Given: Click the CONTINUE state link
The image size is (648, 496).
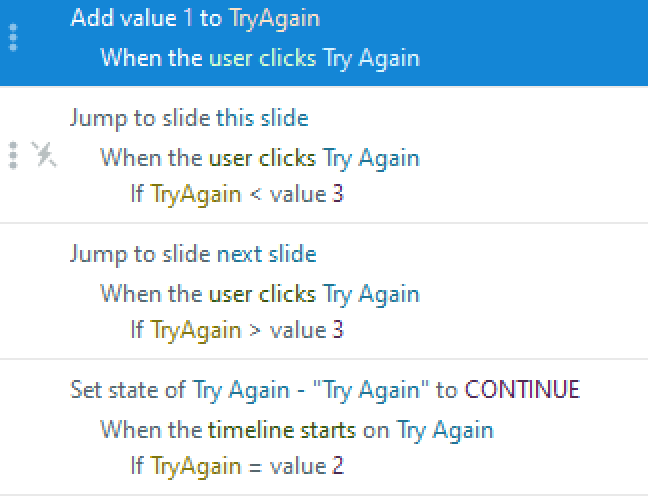Looking at the screenshot, I should 522,389.
